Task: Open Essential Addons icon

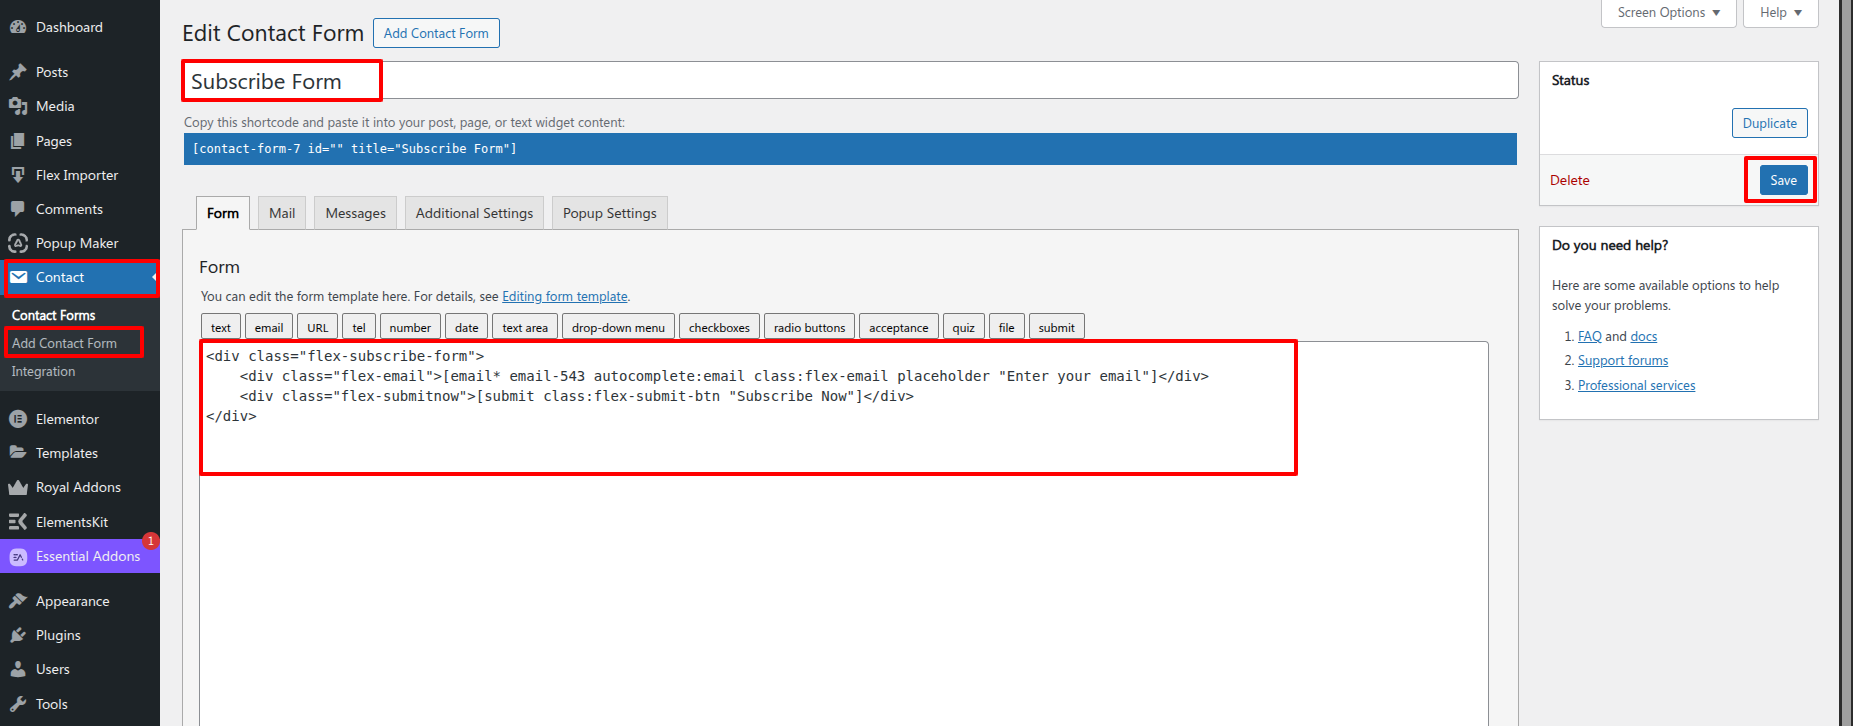Action: (18, 557)
